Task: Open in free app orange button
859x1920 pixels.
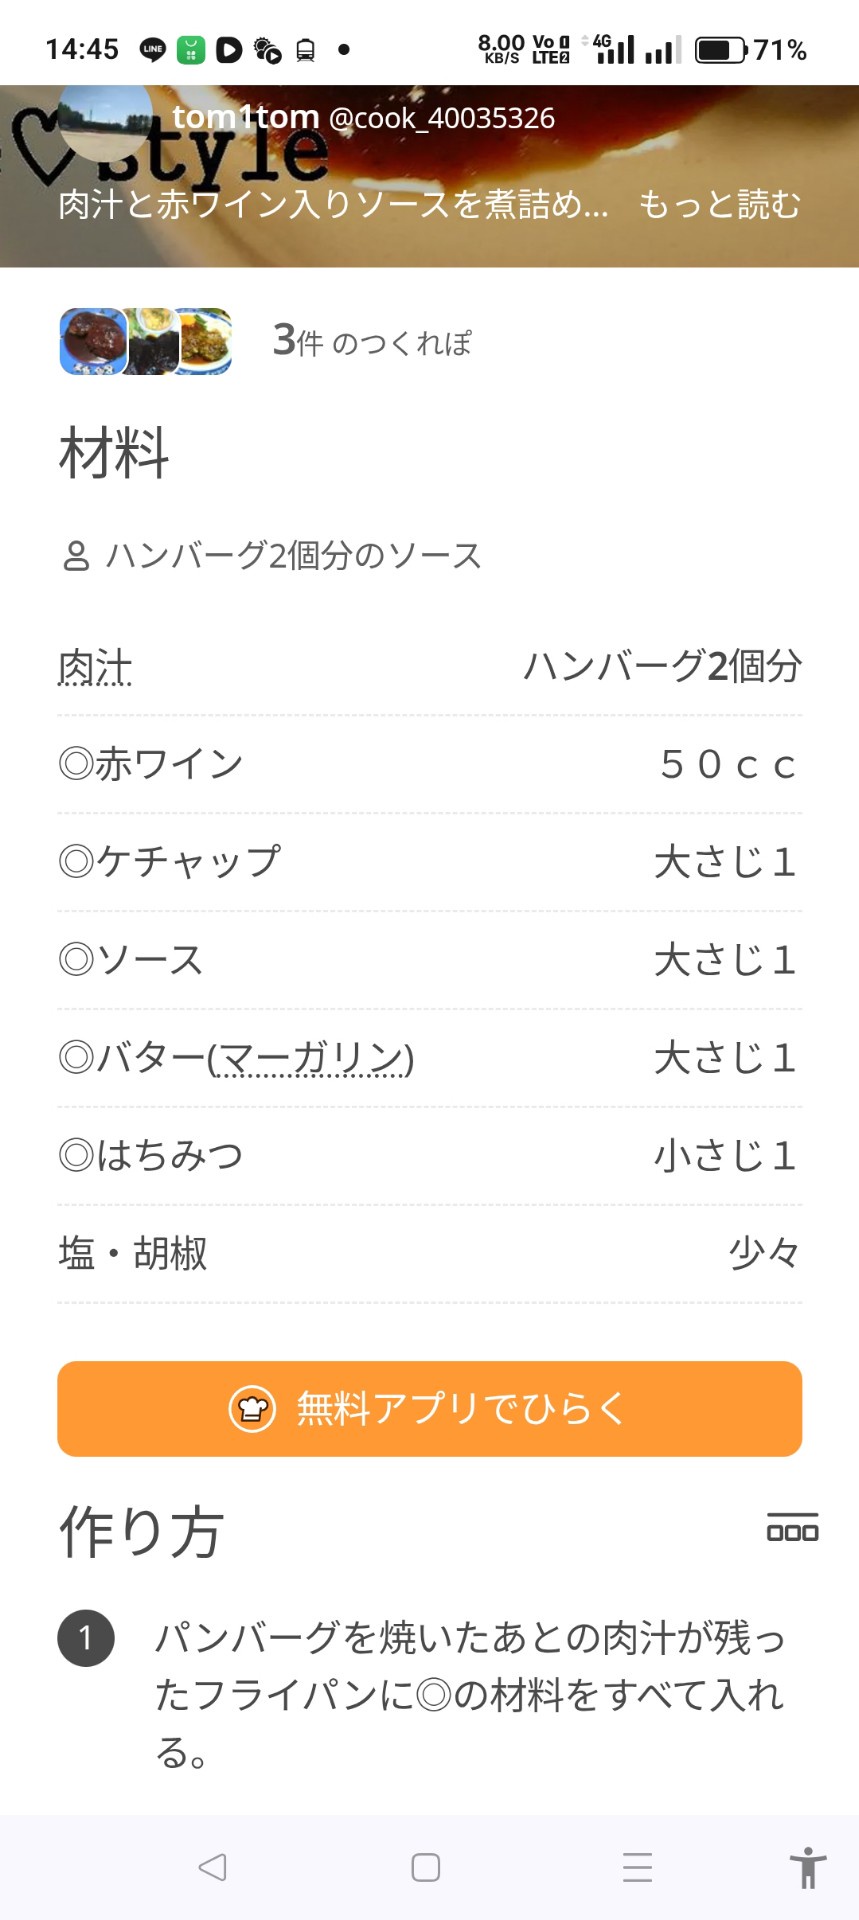Action: [x=429, y=1408]
